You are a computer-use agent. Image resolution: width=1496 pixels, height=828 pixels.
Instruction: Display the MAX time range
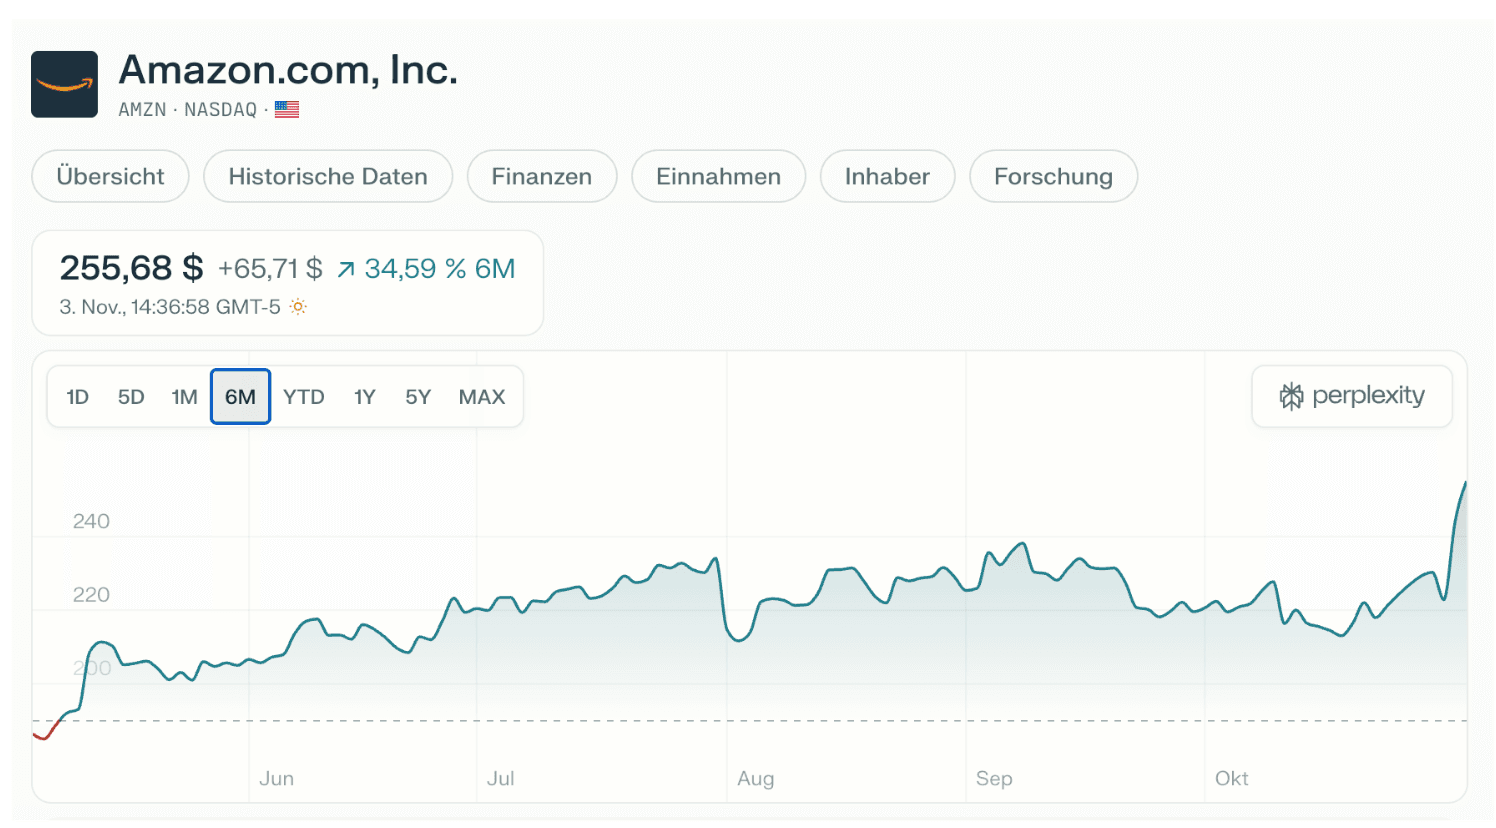pos(482,397)
